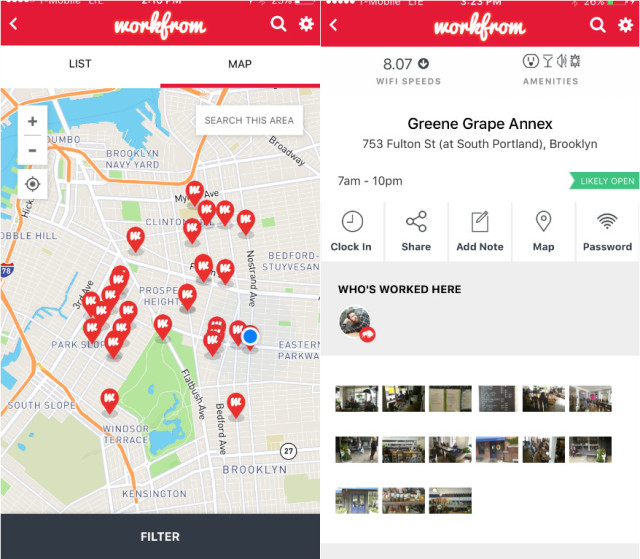Select the MAP tab
This screenshot has width=640, height=559.
point(240,64)
